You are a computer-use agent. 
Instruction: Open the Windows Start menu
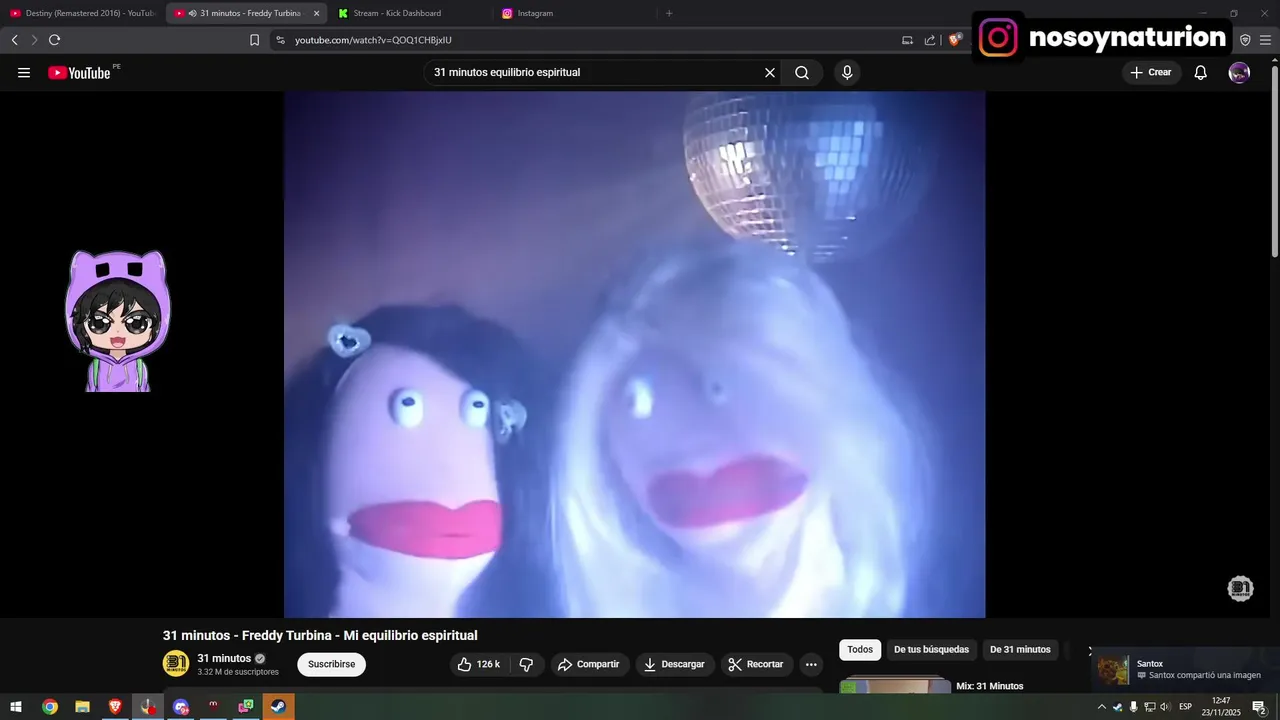coord(16,707)
